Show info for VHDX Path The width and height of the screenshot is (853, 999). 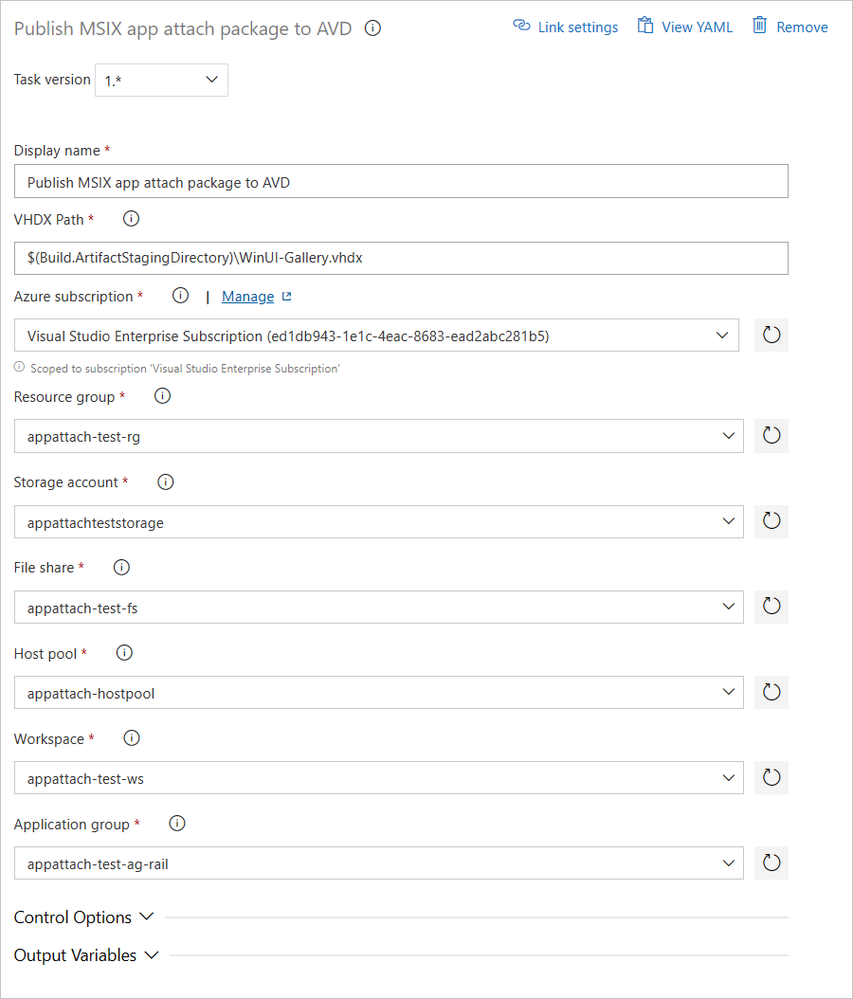[131, 219]
